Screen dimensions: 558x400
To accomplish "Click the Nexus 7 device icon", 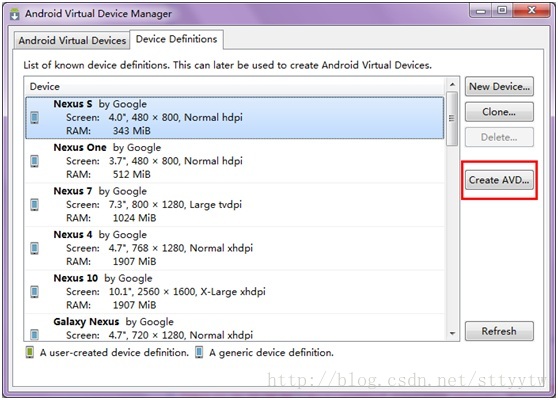I will click(35, 205).
